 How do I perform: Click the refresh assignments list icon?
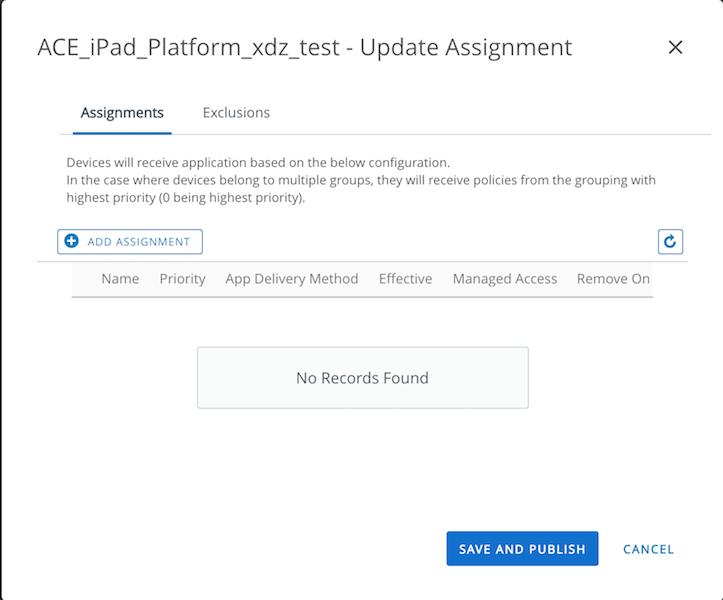coord(670,241)
